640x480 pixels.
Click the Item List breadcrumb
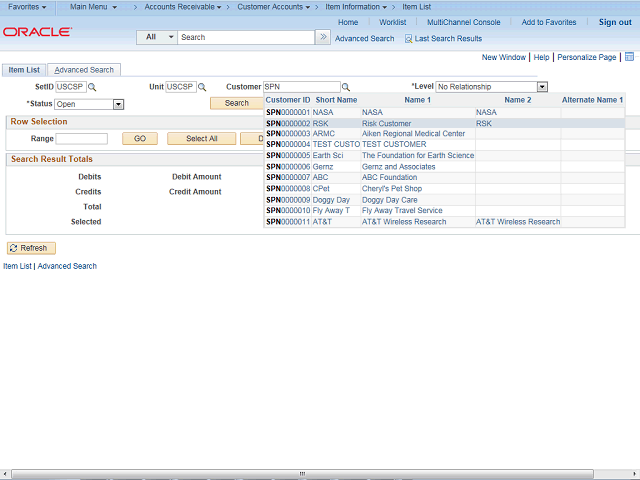point(416,7)
